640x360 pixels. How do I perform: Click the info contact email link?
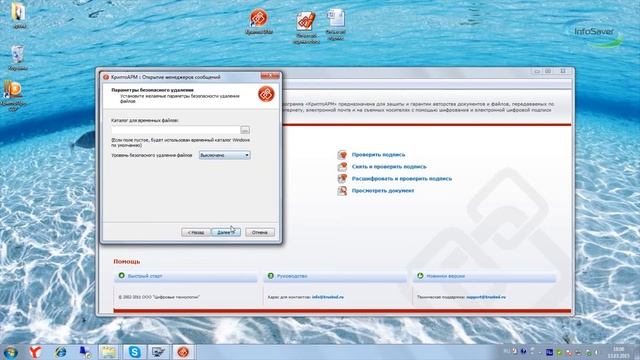tap(328, 297)
